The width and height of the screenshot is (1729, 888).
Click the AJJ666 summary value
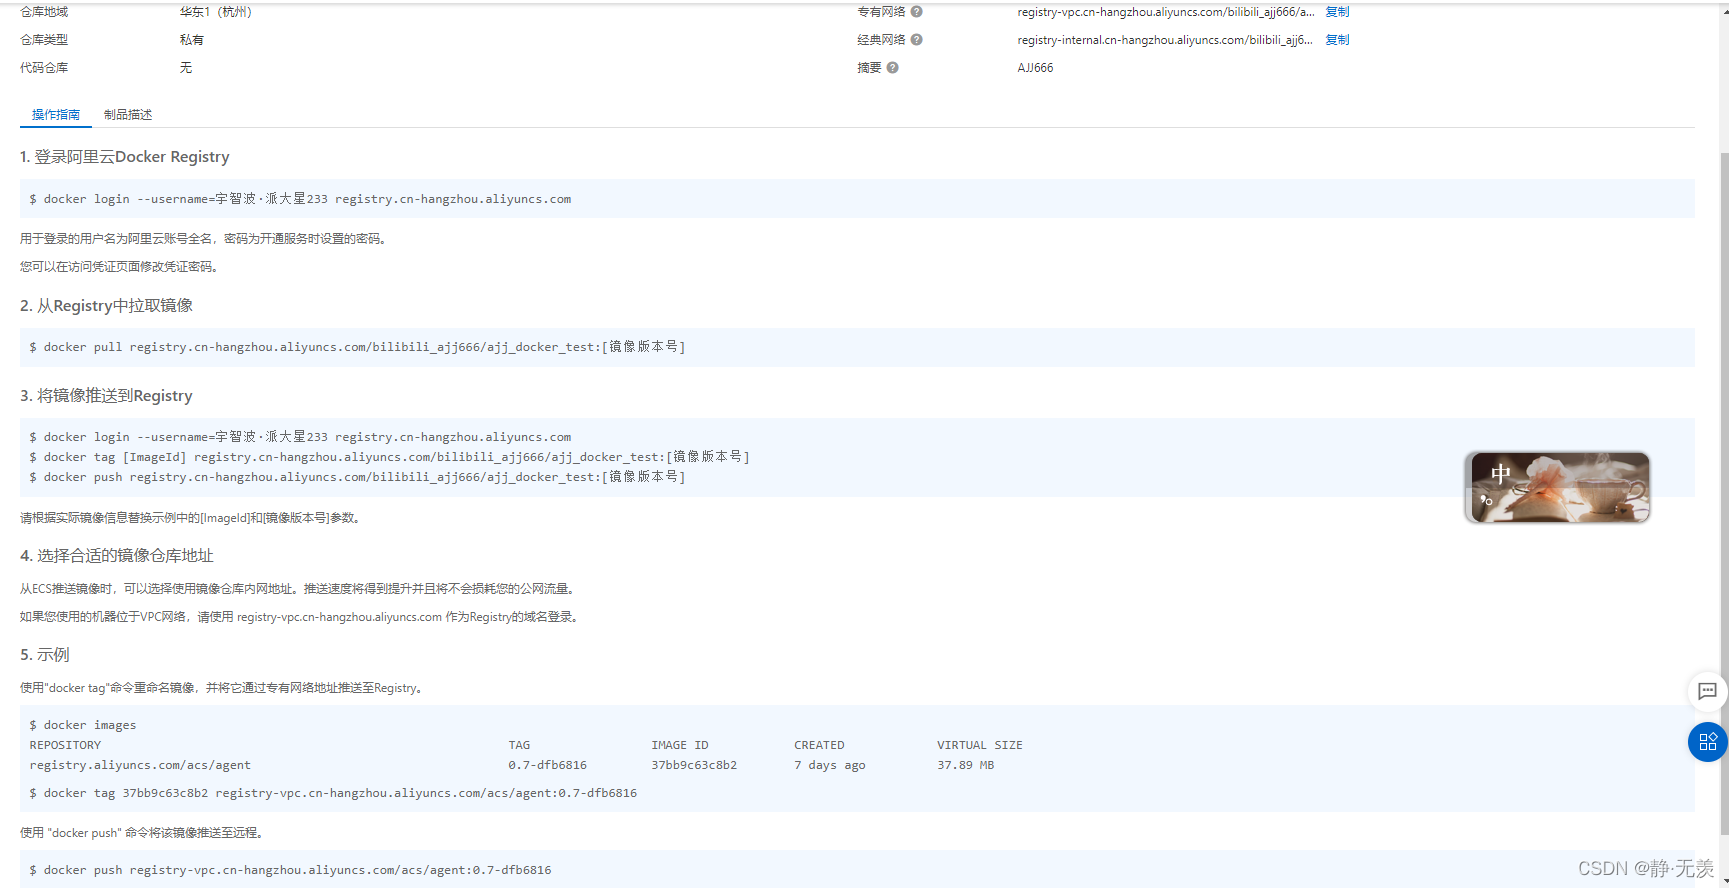point(1035,68)
